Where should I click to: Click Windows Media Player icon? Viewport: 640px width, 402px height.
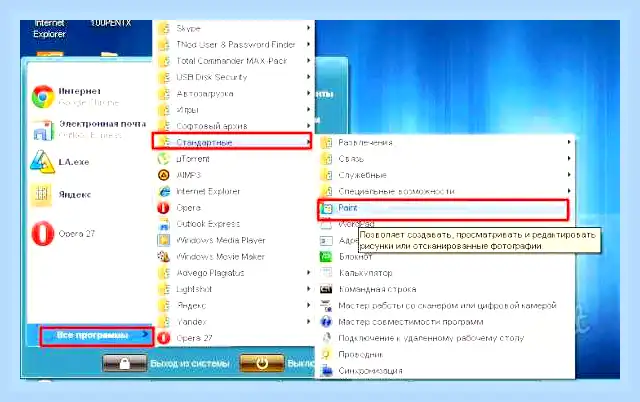click(x=164, y=240)
